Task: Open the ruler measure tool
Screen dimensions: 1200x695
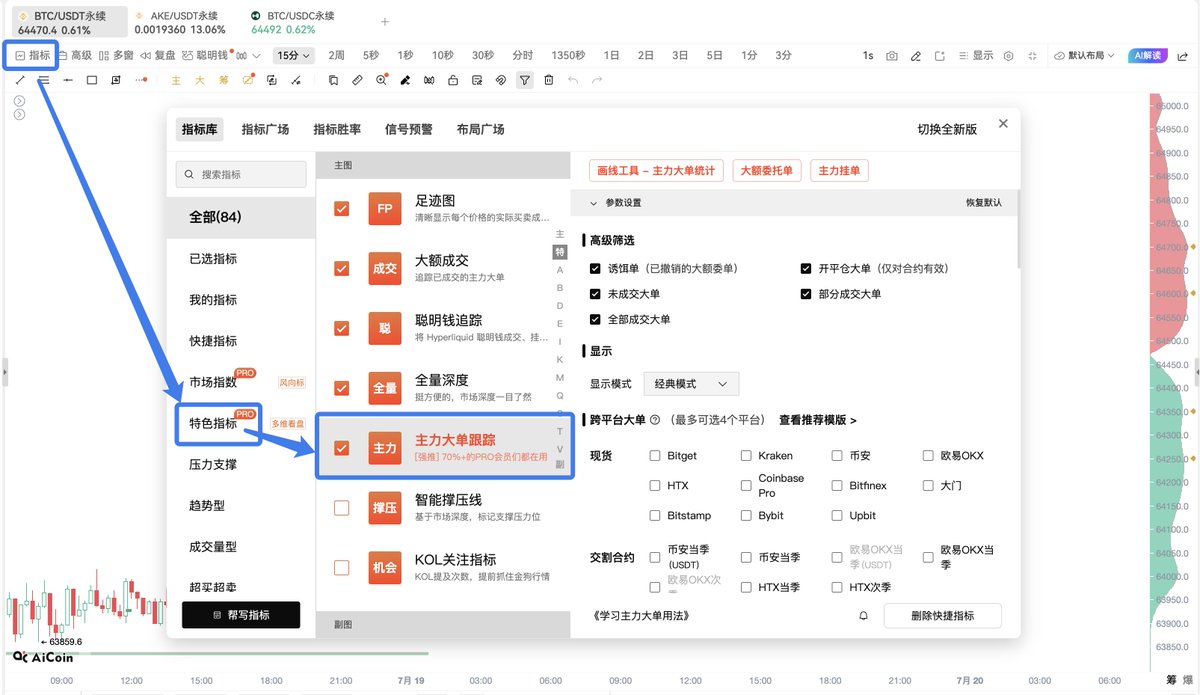Action: tap(358, 80)
